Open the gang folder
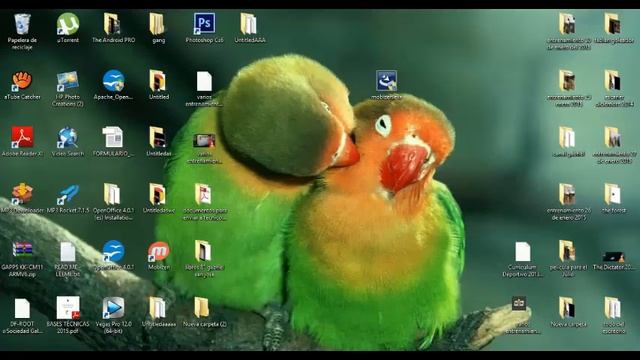This screenshot has height=360, width=640. (158, 24)
